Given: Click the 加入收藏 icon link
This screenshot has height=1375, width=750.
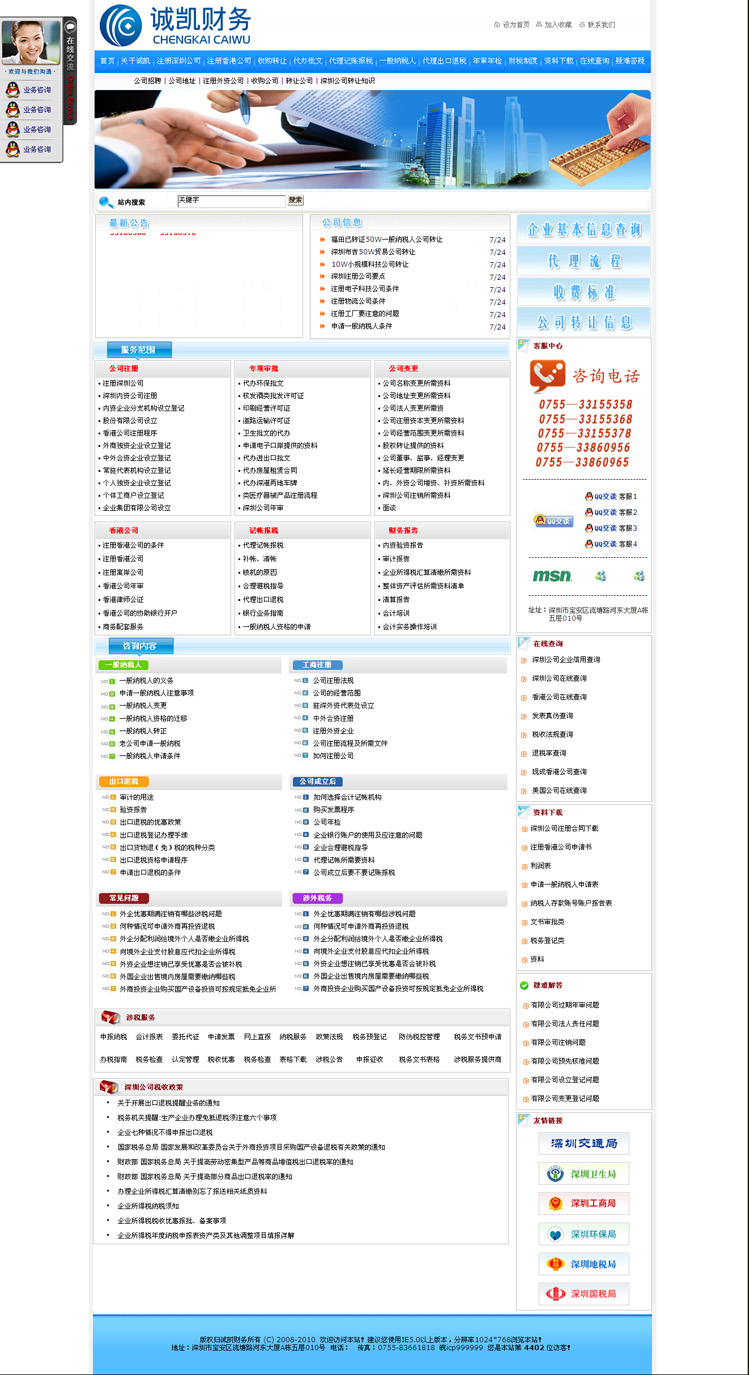Looking at the screenshot, I should click(x=555, y=24).
